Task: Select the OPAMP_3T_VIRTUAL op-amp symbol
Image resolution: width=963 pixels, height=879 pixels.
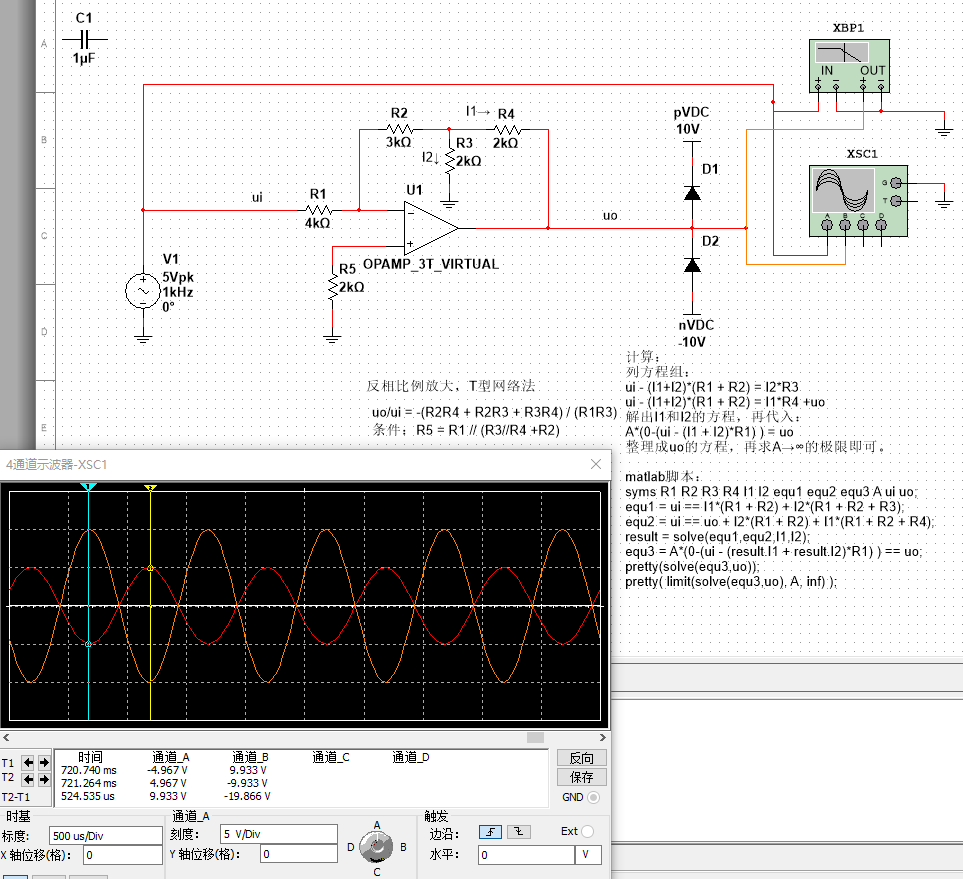Action: [428, 227]
